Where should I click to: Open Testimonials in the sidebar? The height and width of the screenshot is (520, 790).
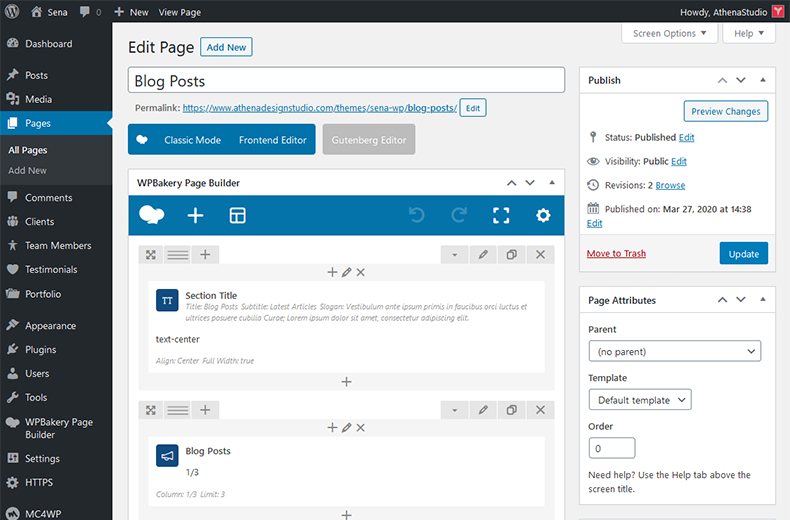(x=51, y=270)
